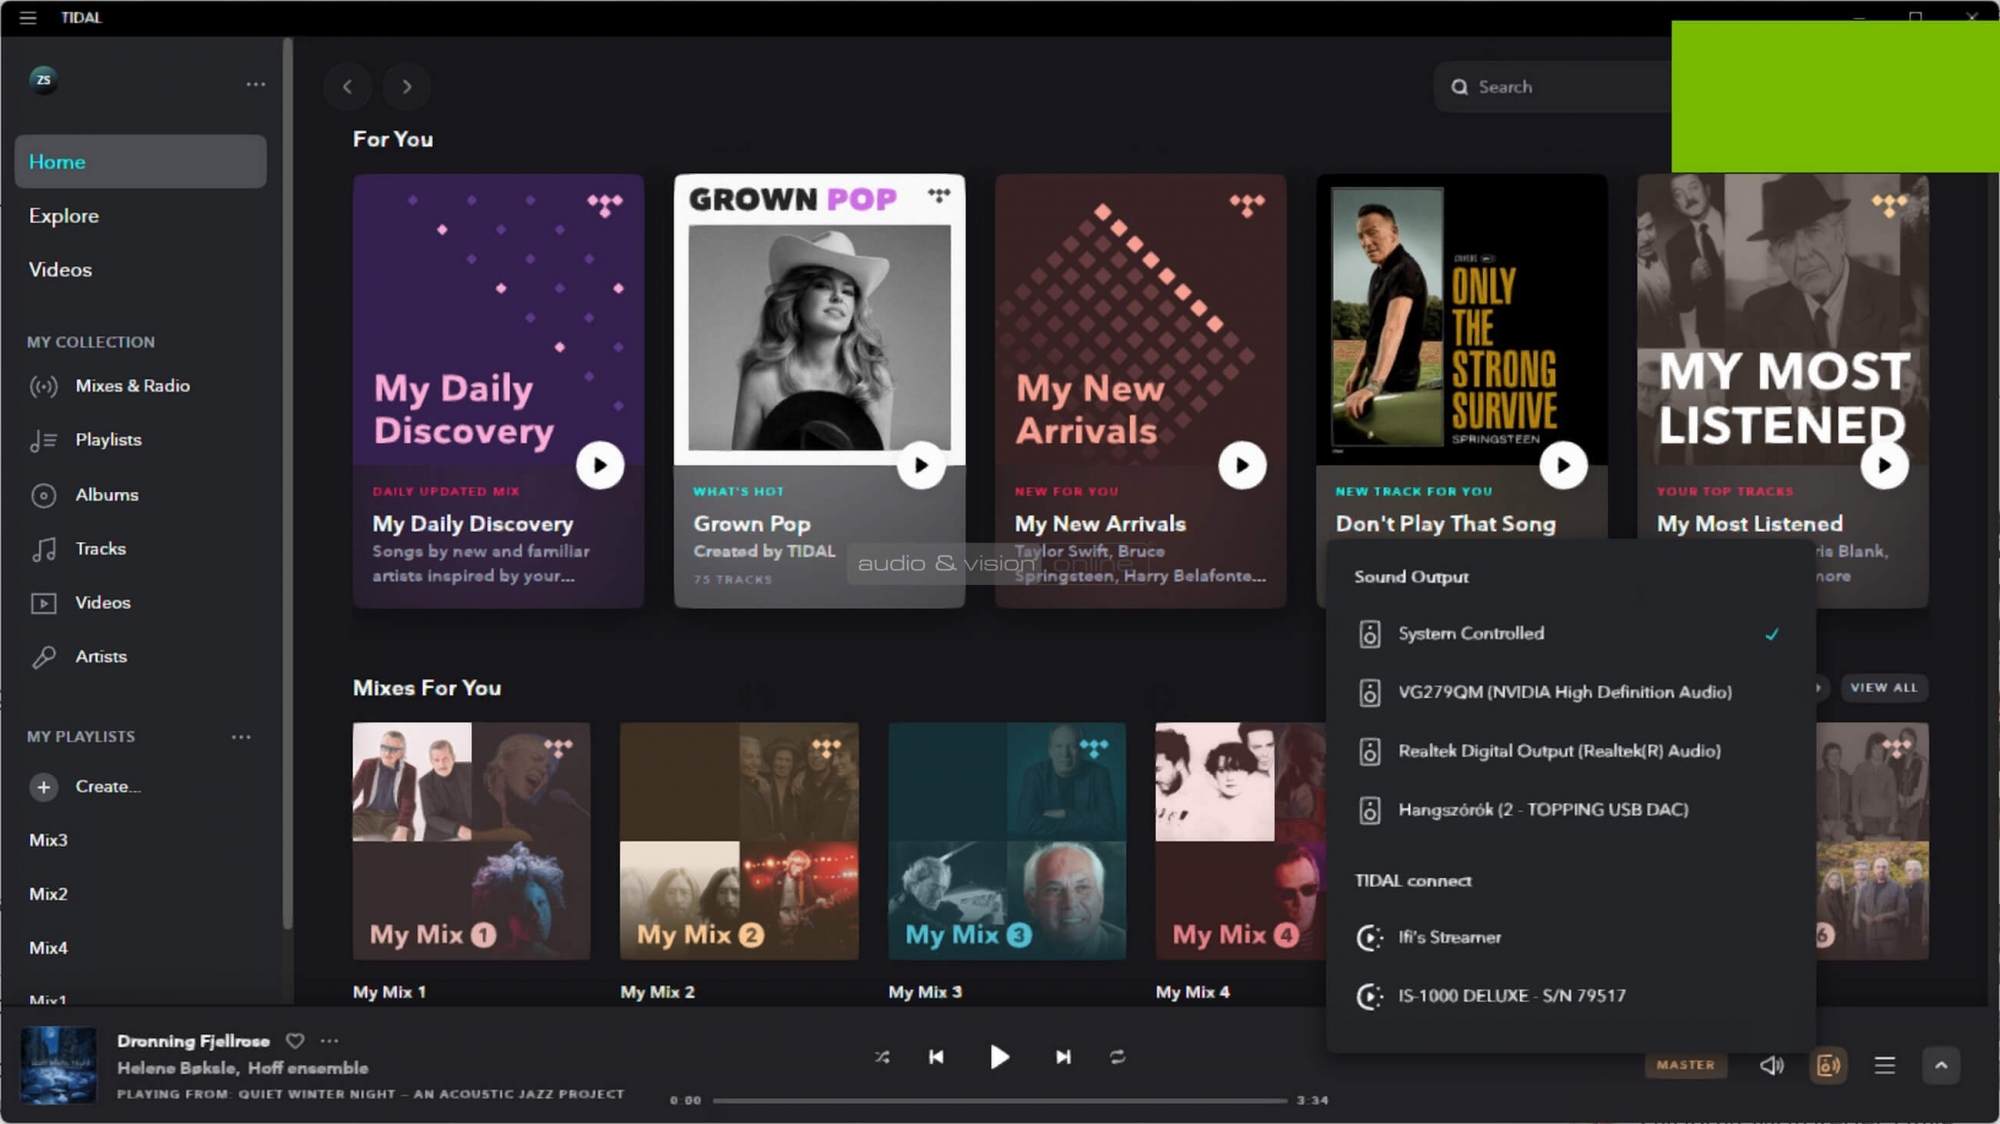The height and width of the screenshot is (1124, 2000).
Task: Open artist Helene Bøksle link
Action: 176,1069
